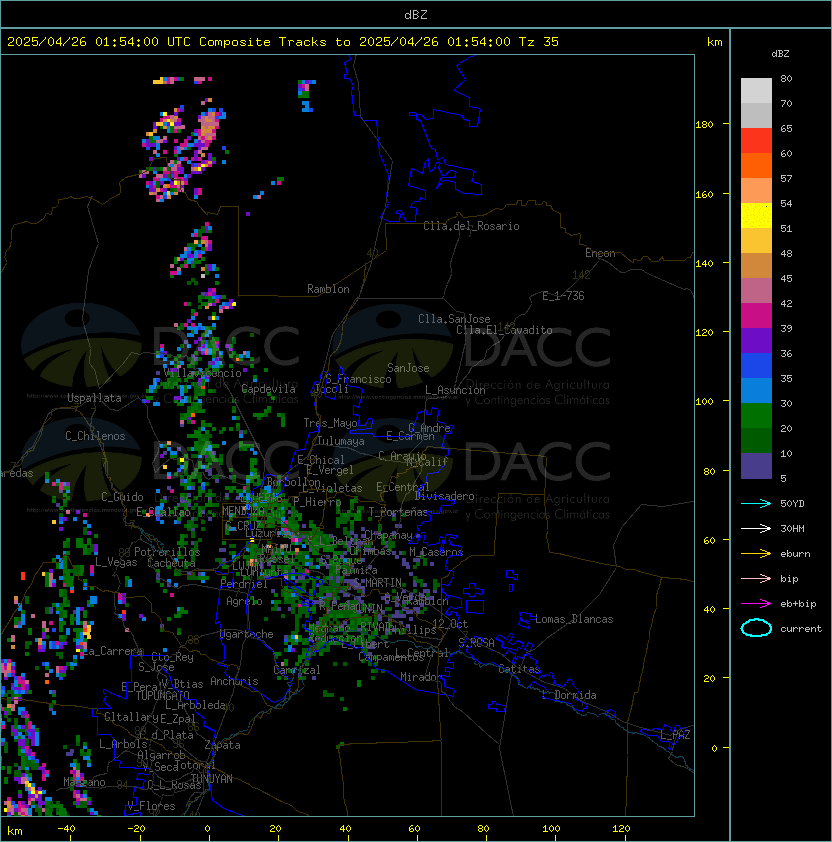
Task: Click the Ugarteche location label
Action: (x=247, y=634)
